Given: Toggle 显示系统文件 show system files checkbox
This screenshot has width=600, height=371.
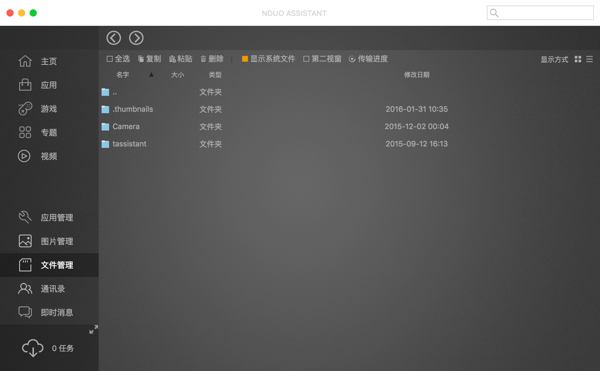Looking at the screenshot, I should tap(245, 59).
